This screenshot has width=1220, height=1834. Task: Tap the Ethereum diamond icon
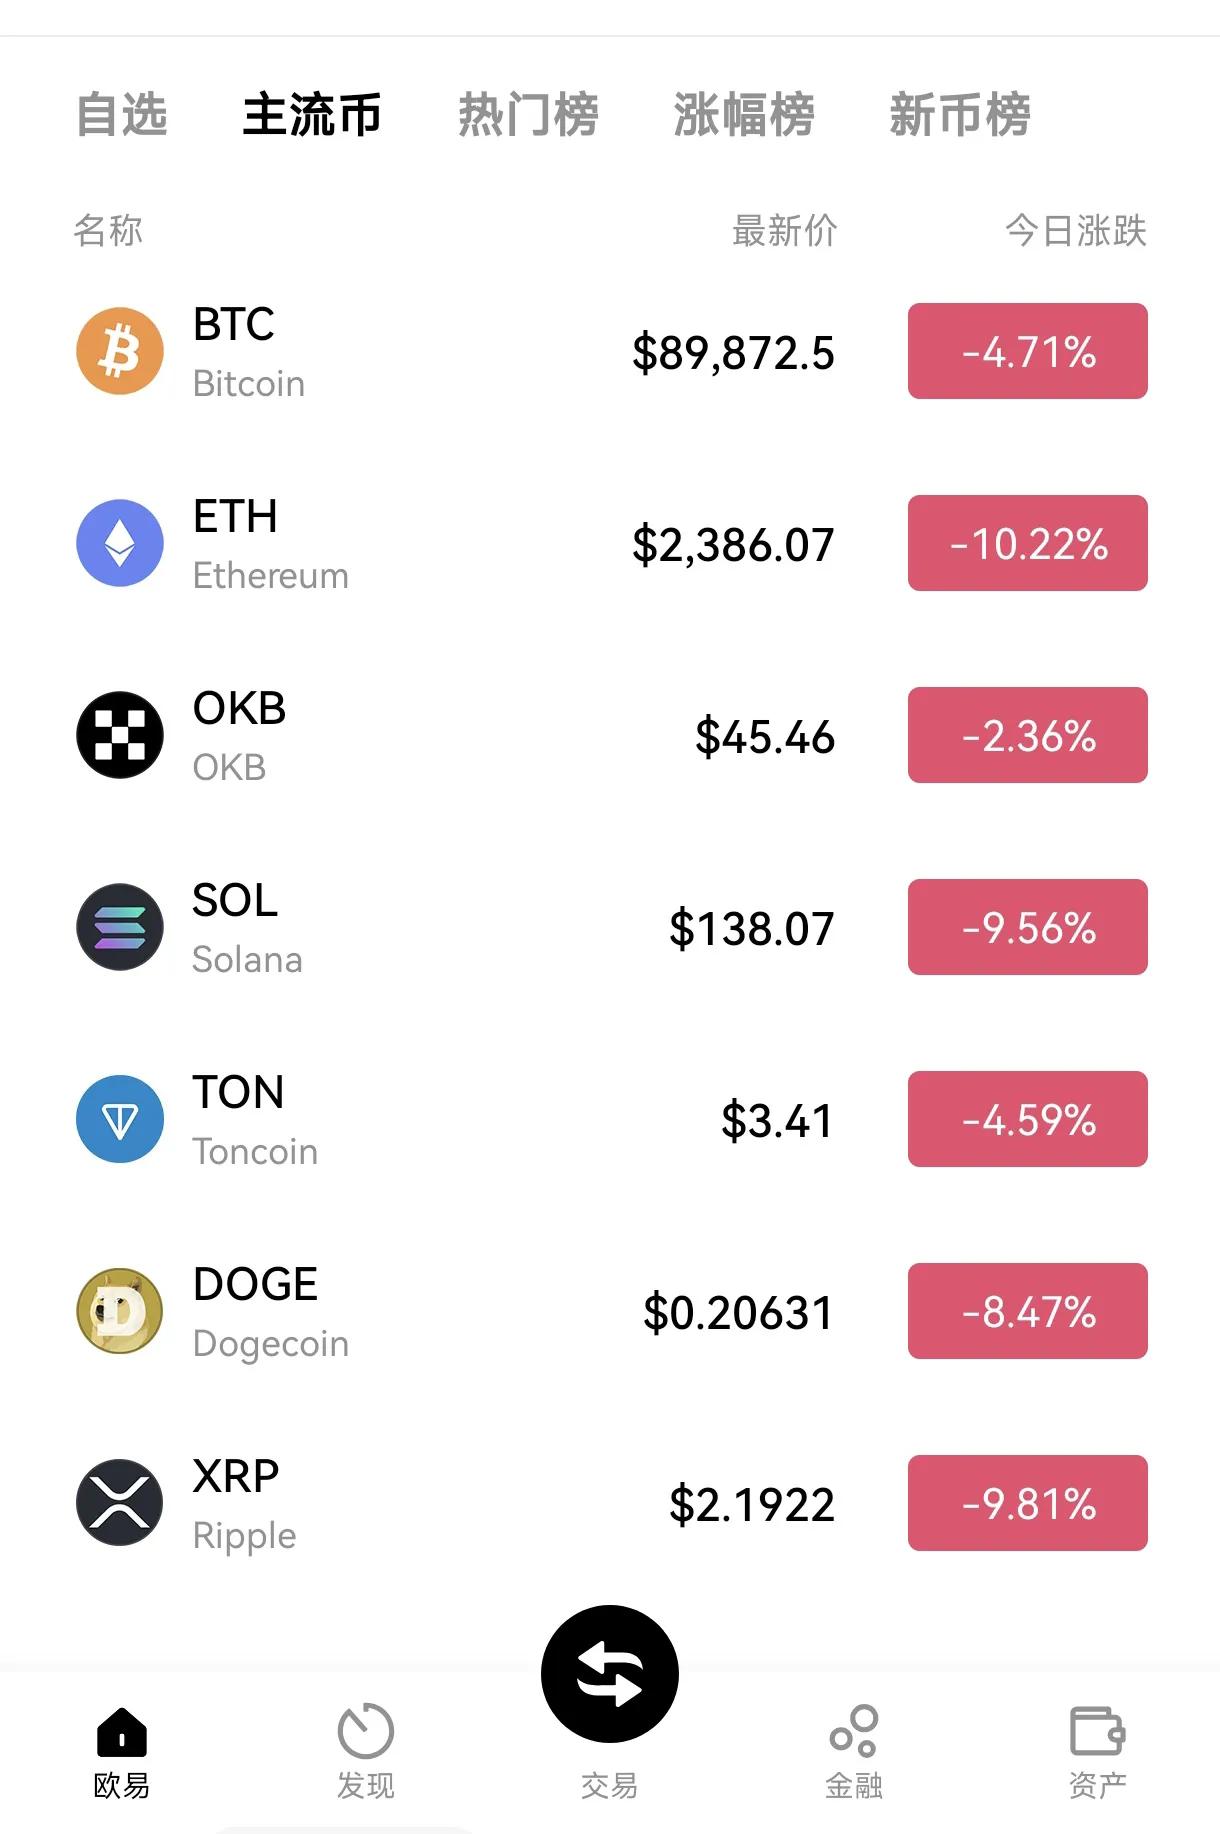[x=120, y=543]
